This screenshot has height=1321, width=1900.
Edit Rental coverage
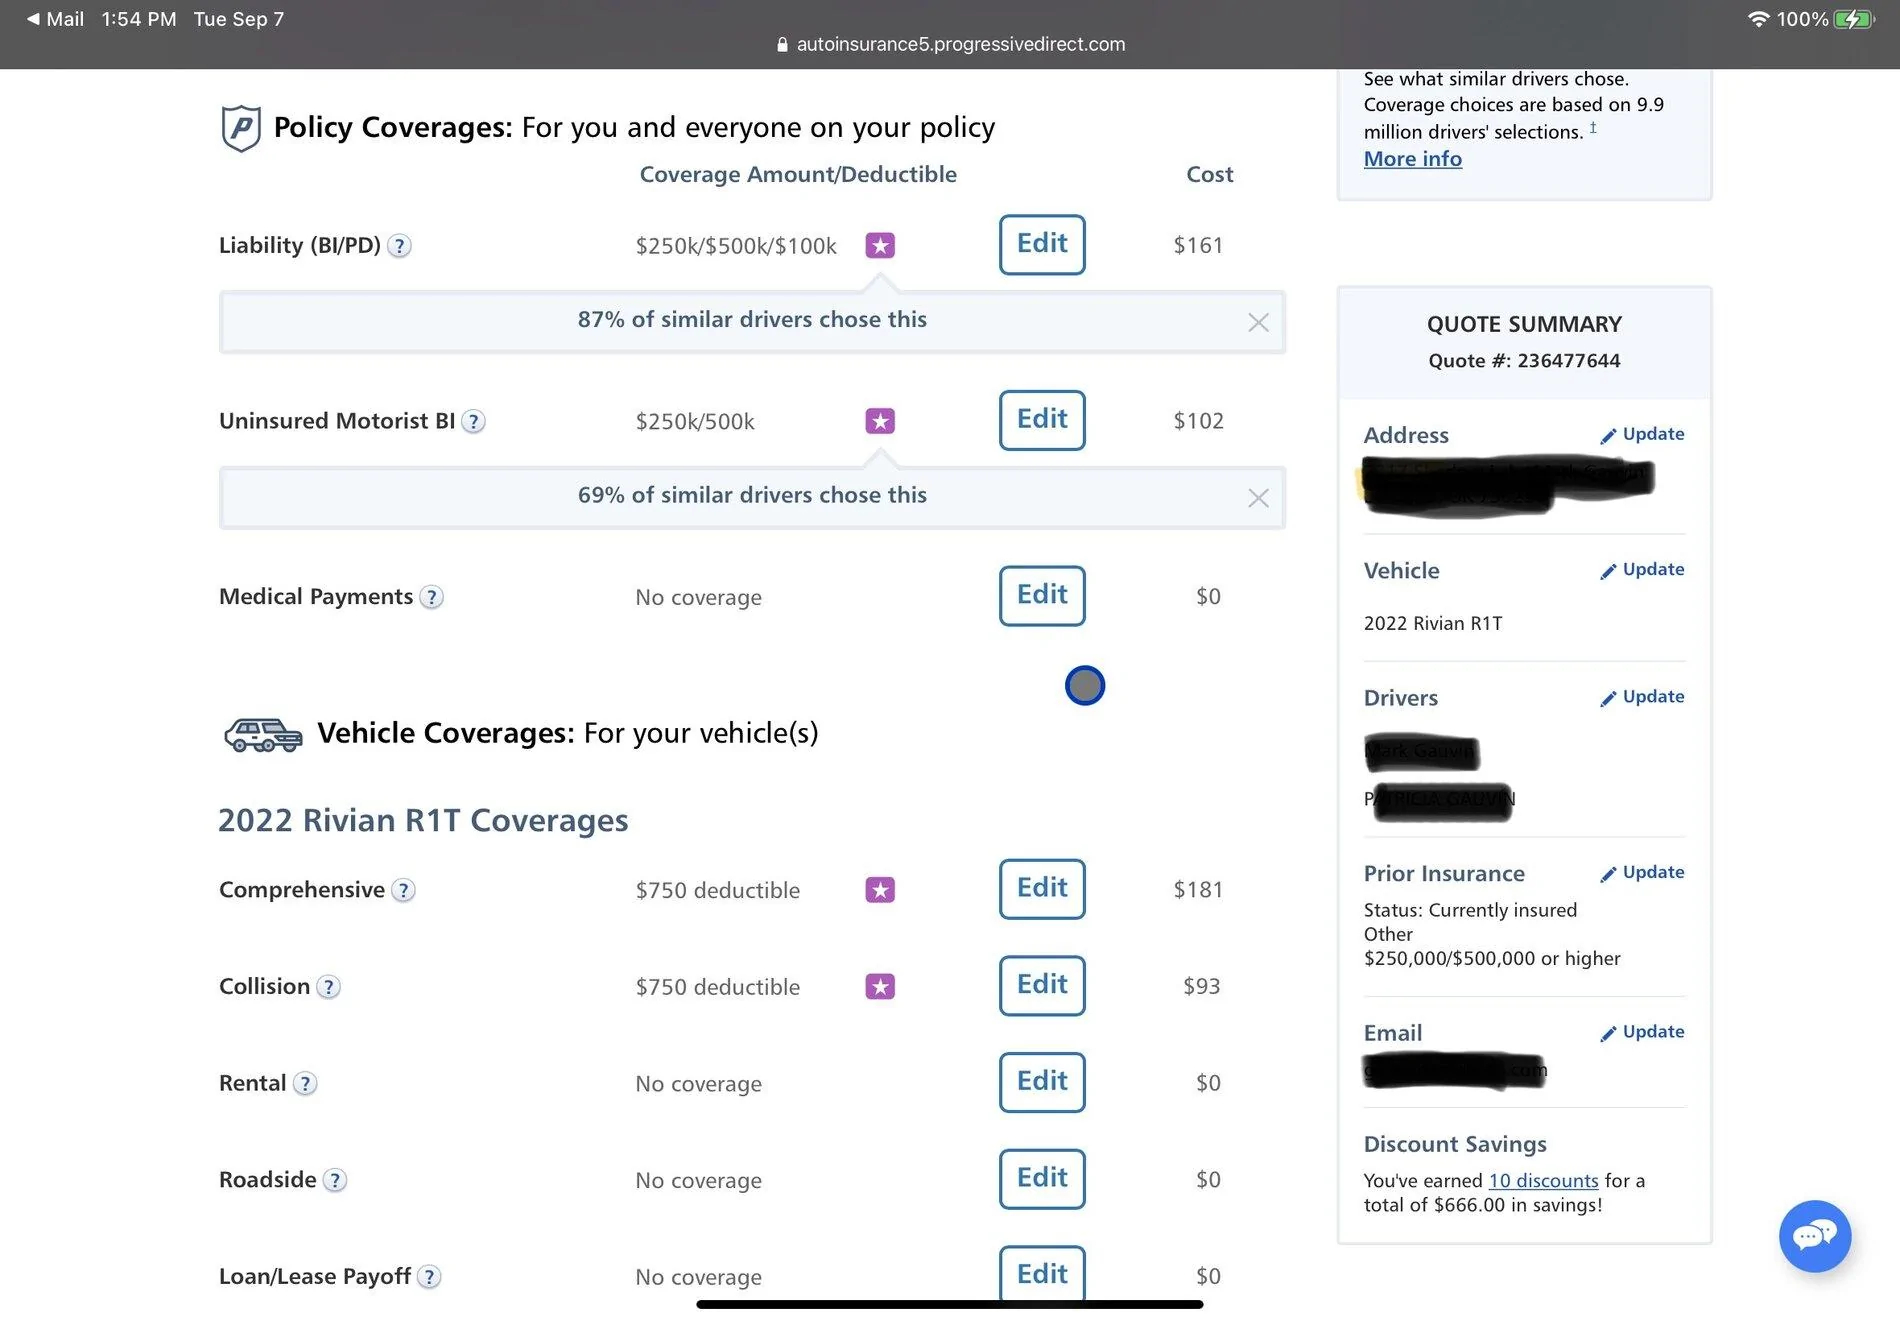(x=1042, y=1083)
